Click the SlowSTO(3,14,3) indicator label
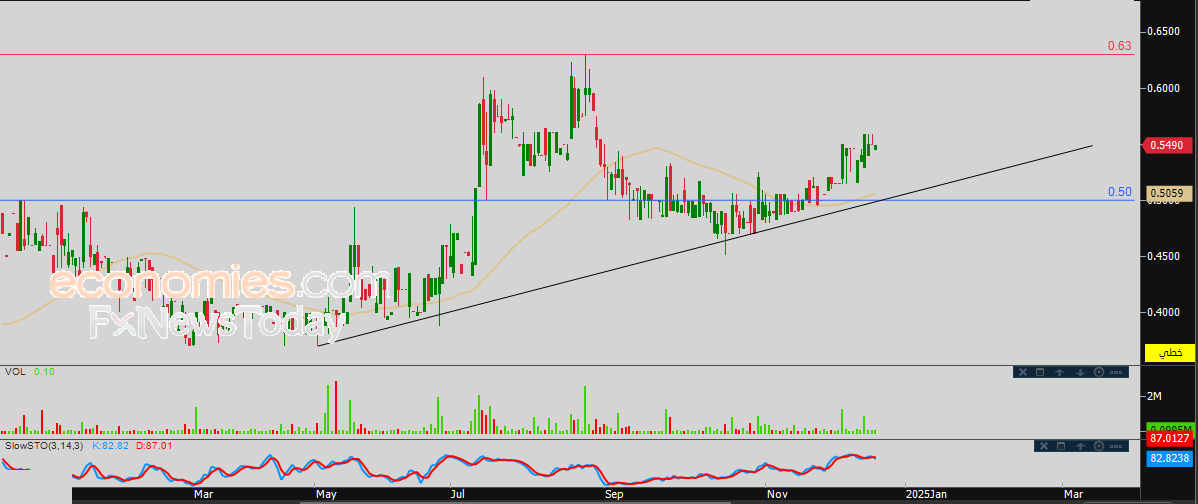1198x504 pixels. pos(45,444)
